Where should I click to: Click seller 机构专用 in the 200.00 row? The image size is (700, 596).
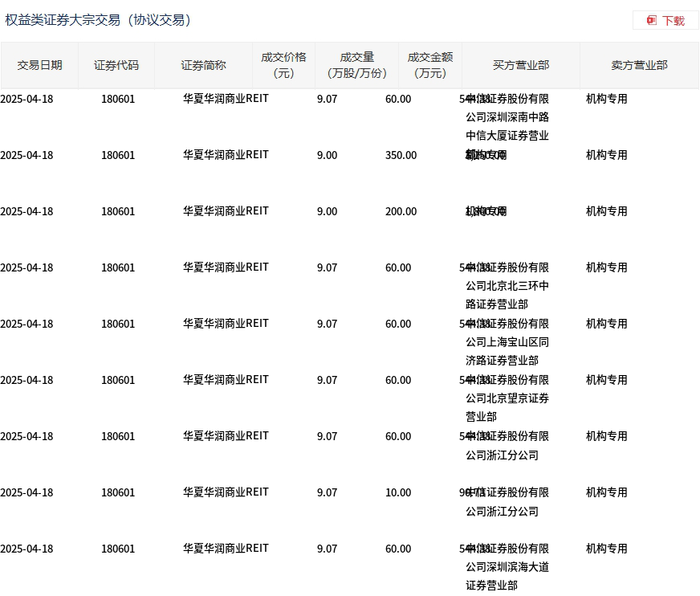[x=606, y=212]
